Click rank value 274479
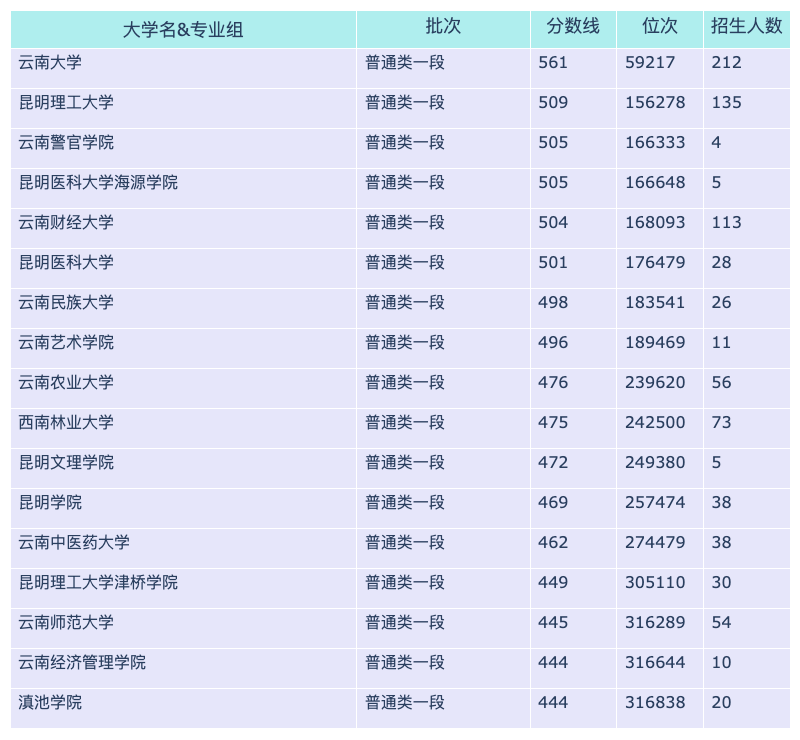This screenshot has width=800, height=740. click(x=655, y=542)
